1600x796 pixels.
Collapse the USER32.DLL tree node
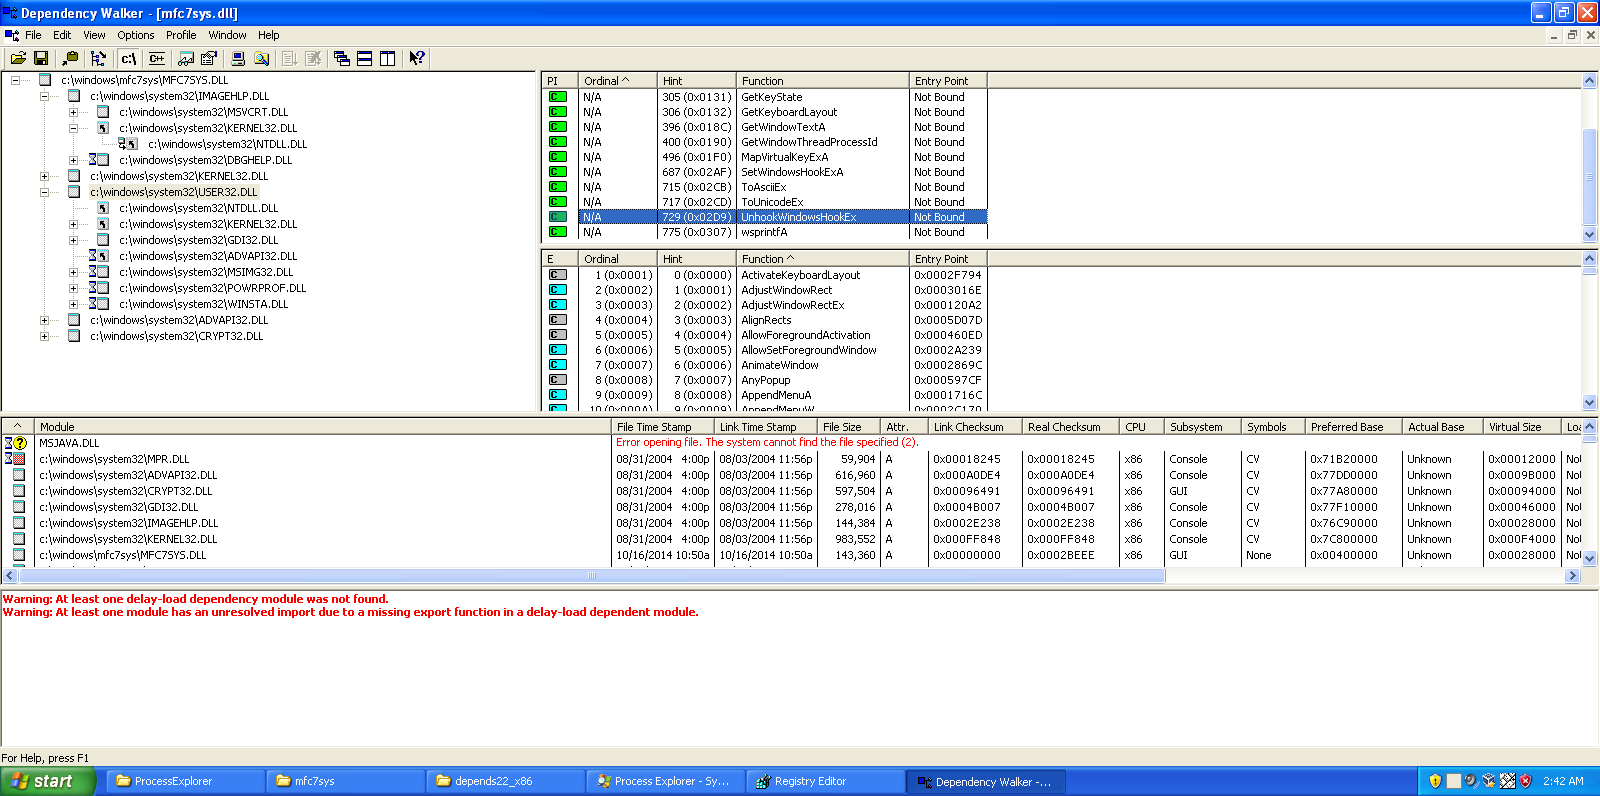tap(44, 192)
